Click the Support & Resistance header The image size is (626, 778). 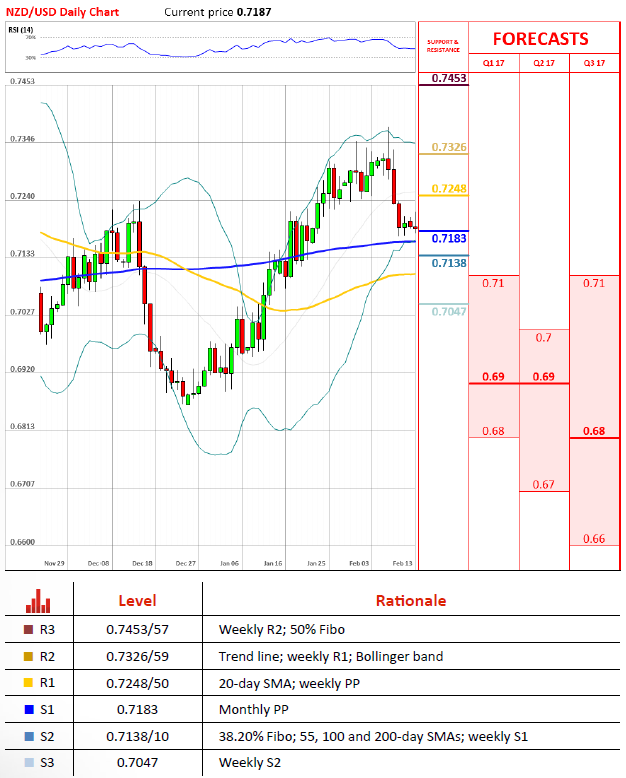(x=443, y=46)
